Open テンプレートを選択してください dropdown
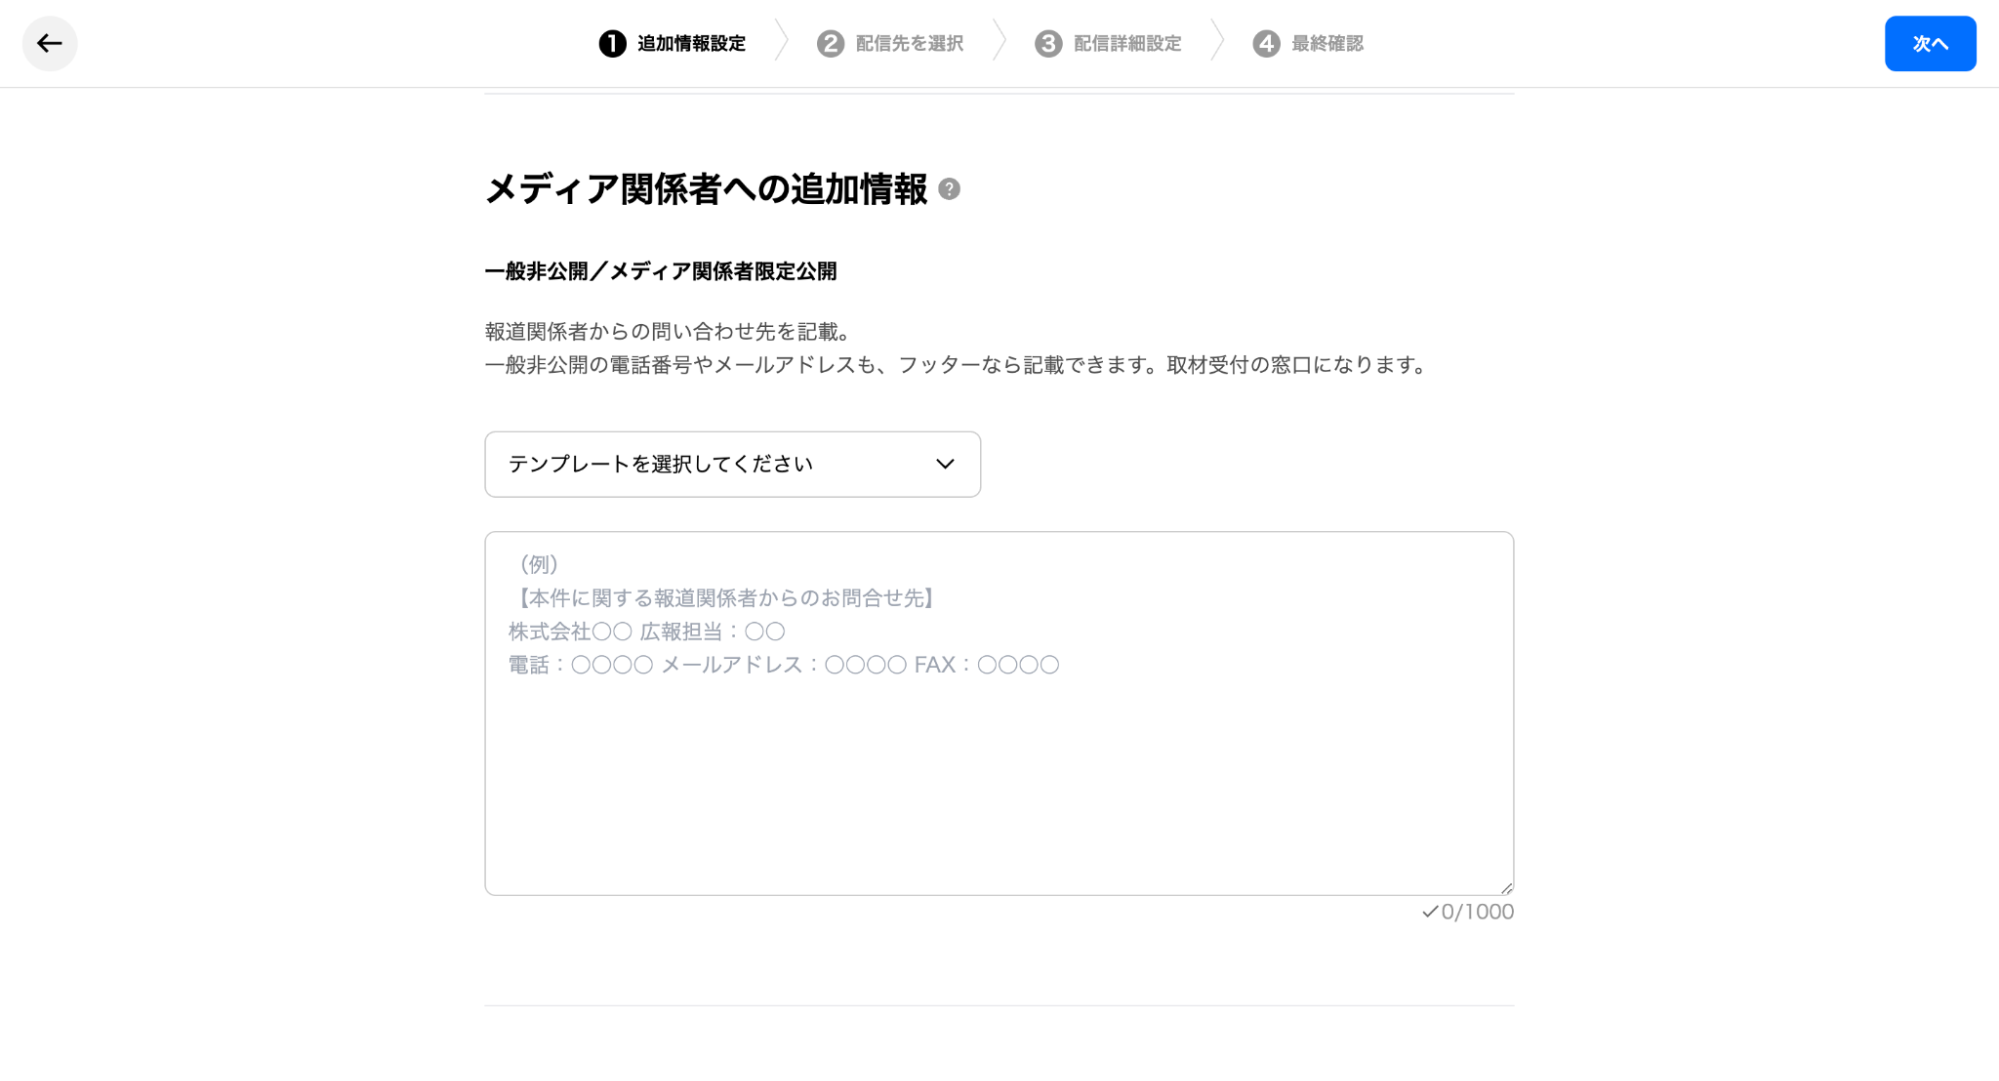Screen dimensions: 1999x1081 732,464
